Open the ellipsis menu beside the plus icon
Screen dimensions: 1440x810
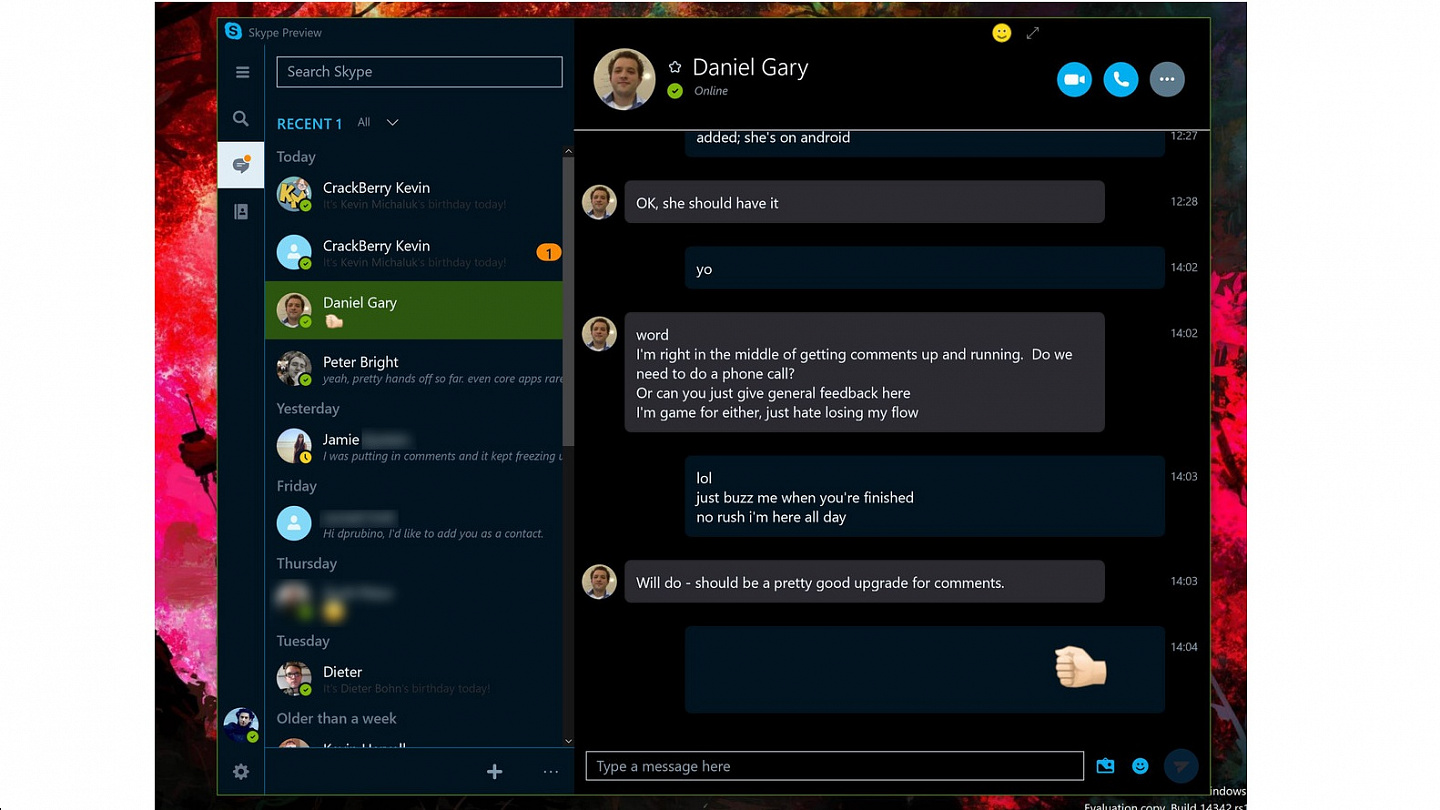[x=551, y=772]
